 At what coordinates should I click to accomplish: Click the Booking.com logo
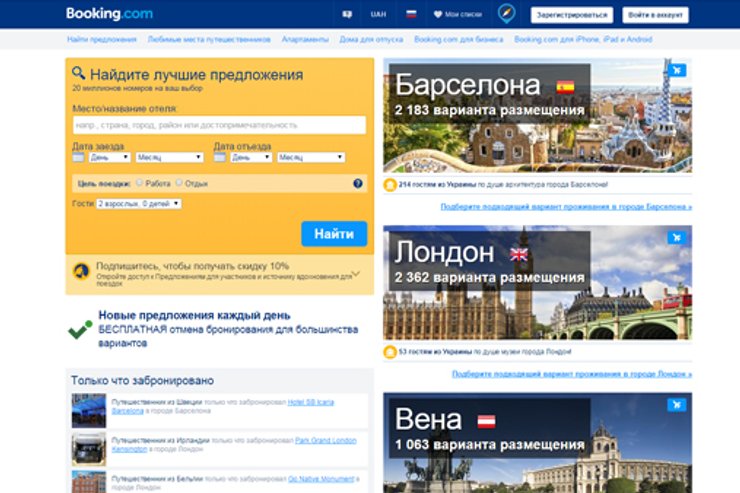(x=109, y=14)
